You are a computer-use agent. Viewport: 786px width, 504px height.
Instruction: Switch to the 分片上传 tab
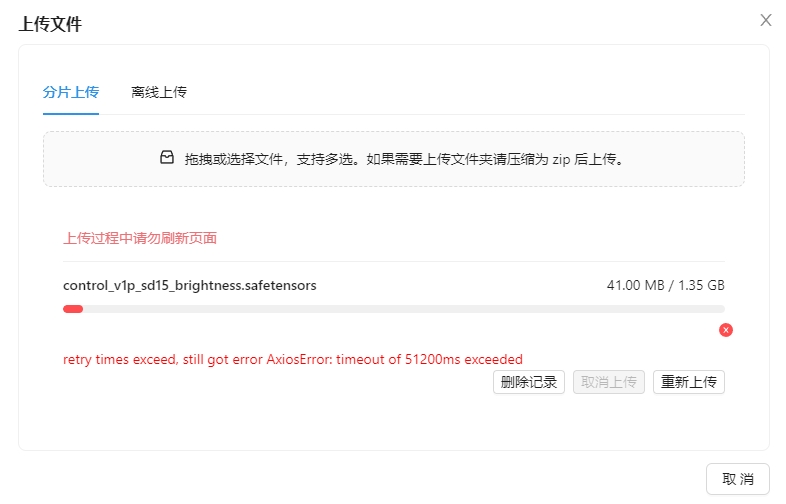click(71, 92)
